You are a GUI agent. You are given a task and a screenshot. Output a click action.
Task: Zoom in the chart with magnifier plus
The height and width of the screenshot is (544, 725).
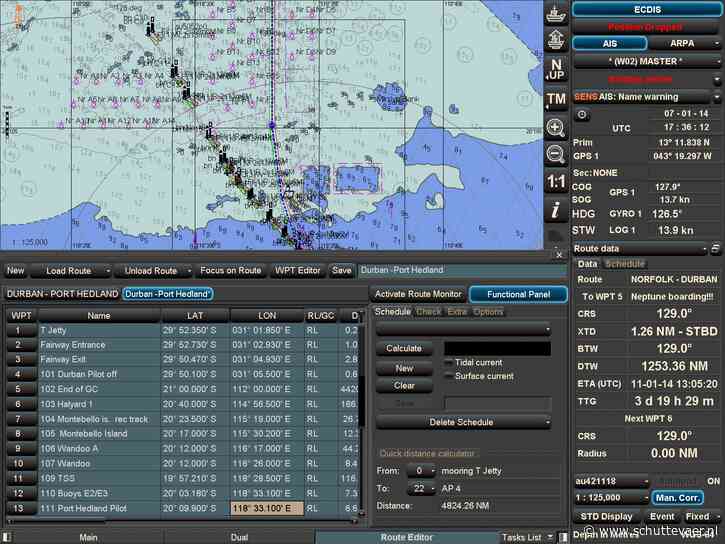[x=556, y=128]
